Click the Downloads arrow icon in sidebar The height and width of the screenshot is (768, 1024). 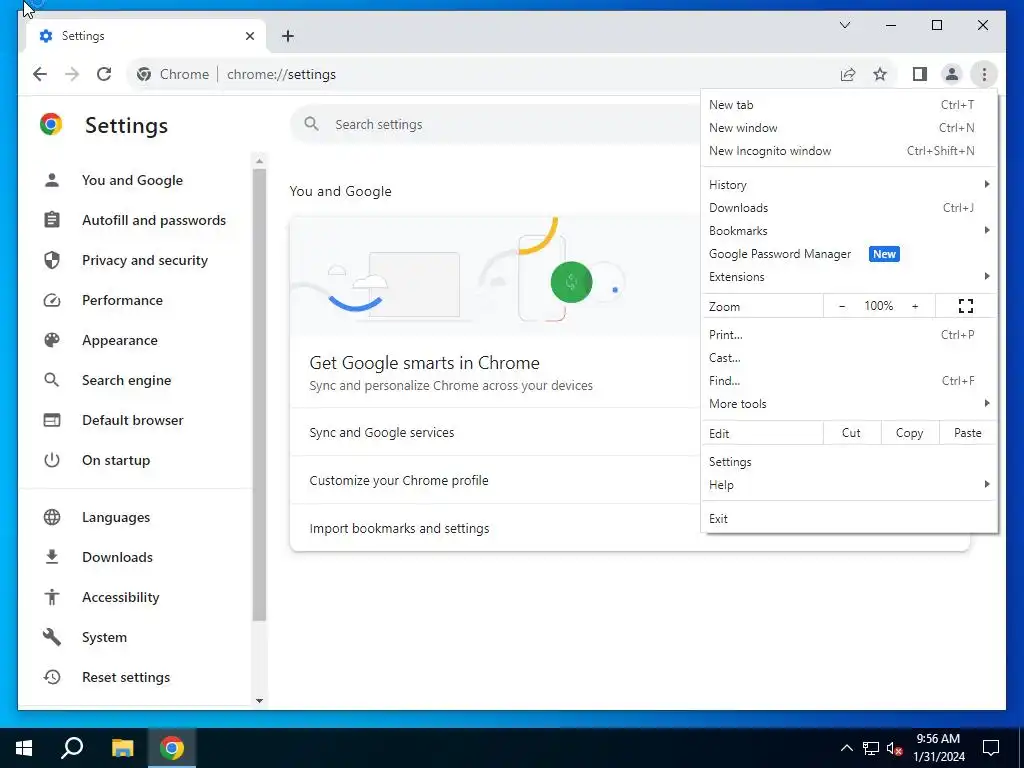(52, 557)
